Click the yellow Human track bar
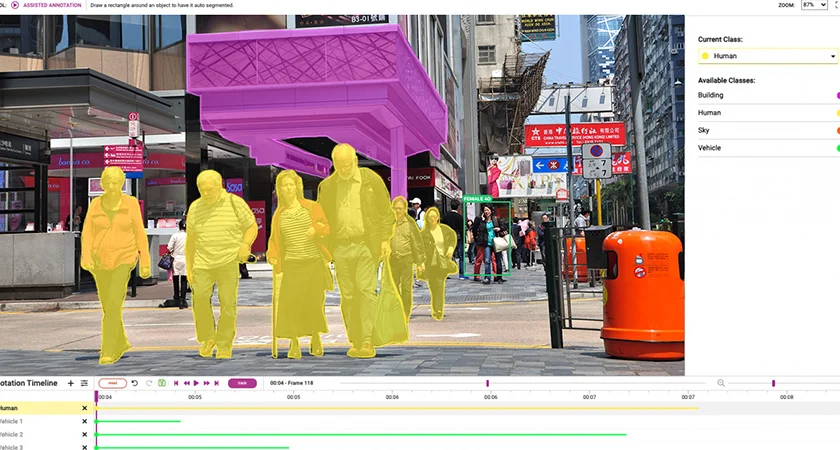Image resolution: width=840 pixels, height=450 pixels. point(398,408)
